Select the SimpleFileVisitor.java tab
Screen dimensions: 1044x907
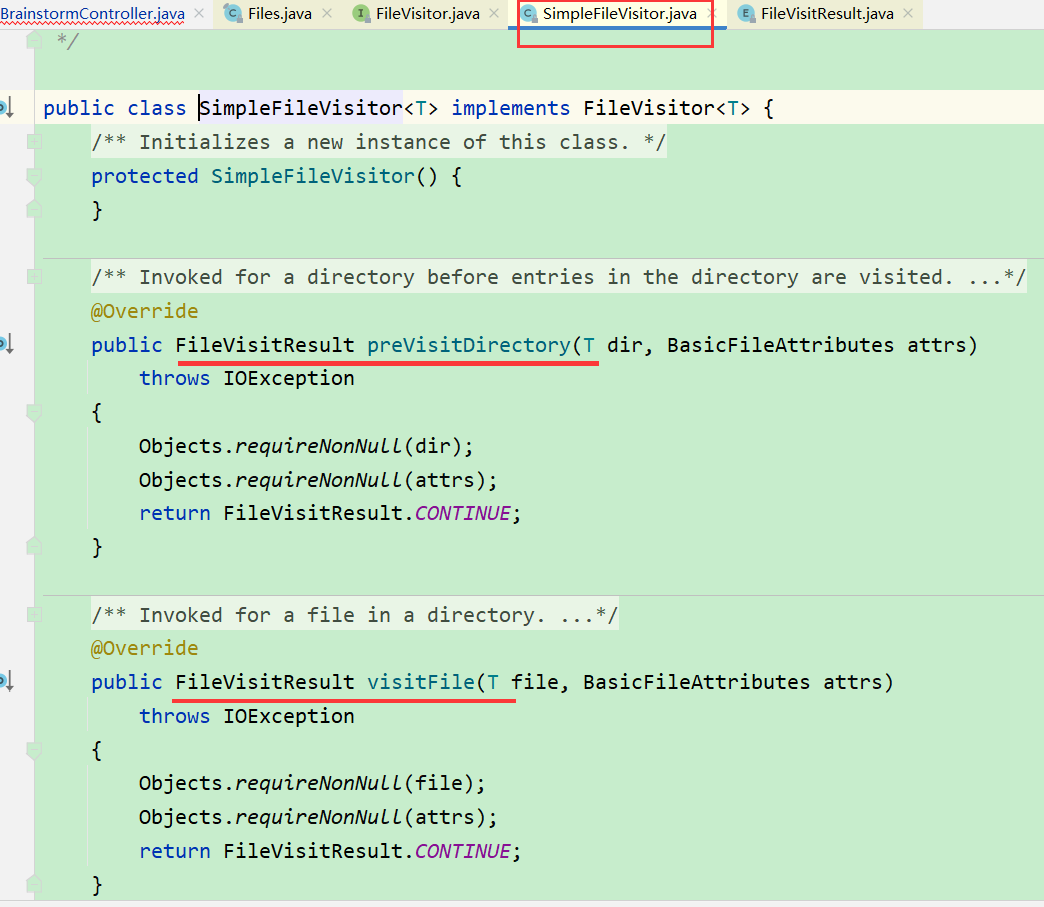coord(619,13)
